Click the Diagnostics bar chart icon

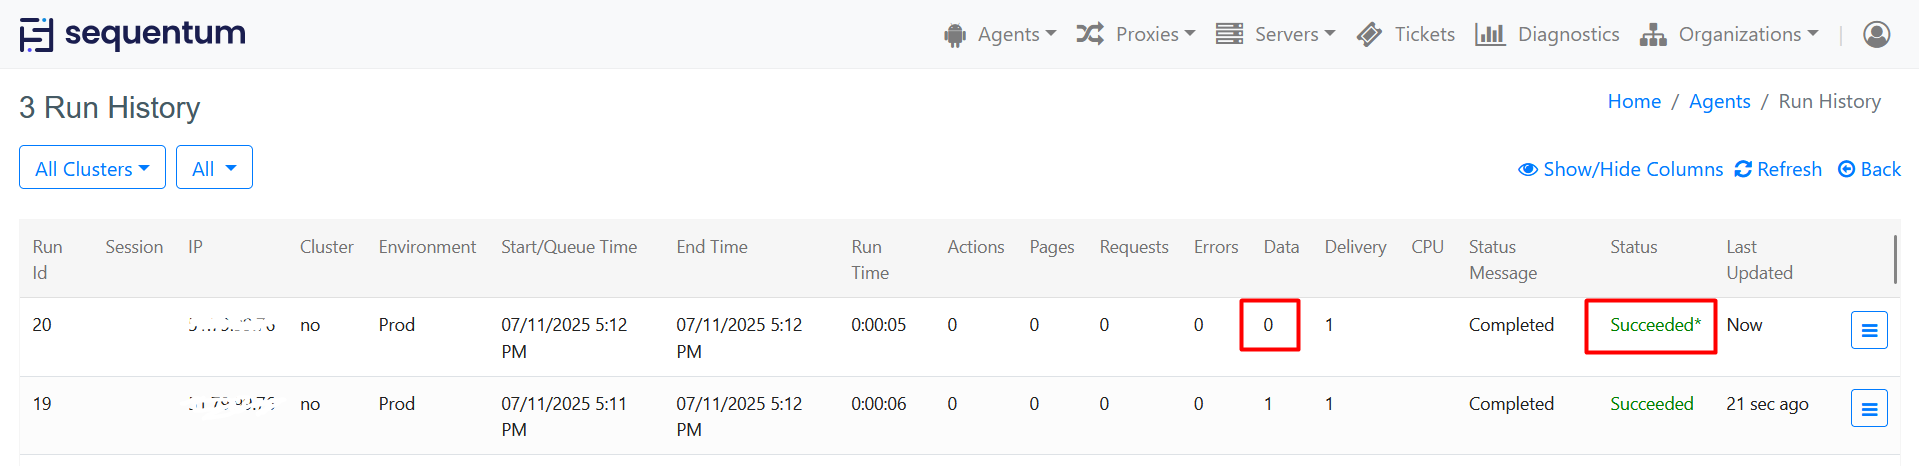pyautogui.click(x=1489, y=34)
